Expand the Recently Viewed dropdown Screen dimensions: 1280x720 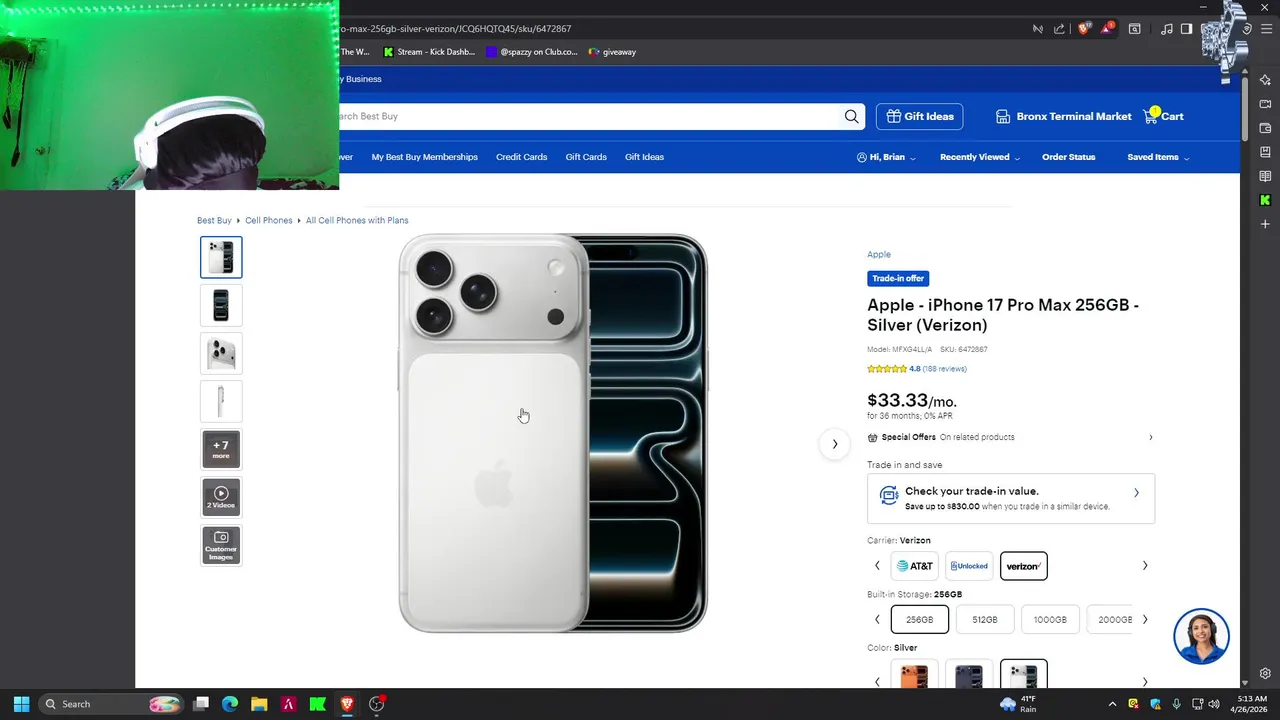(980, 157)
